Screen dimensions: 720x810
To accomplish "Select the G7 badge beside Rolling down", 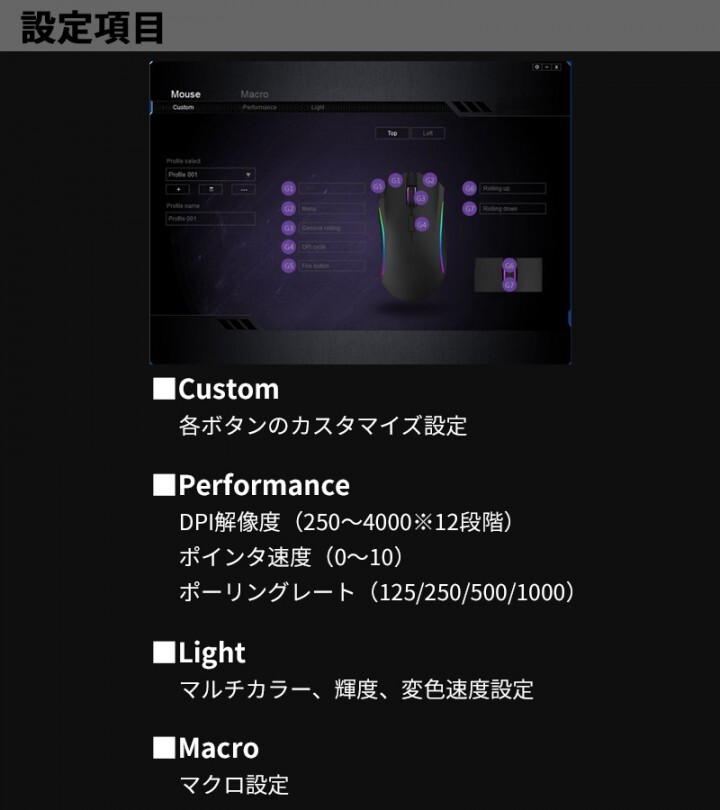I will click(x=469, y=209).
